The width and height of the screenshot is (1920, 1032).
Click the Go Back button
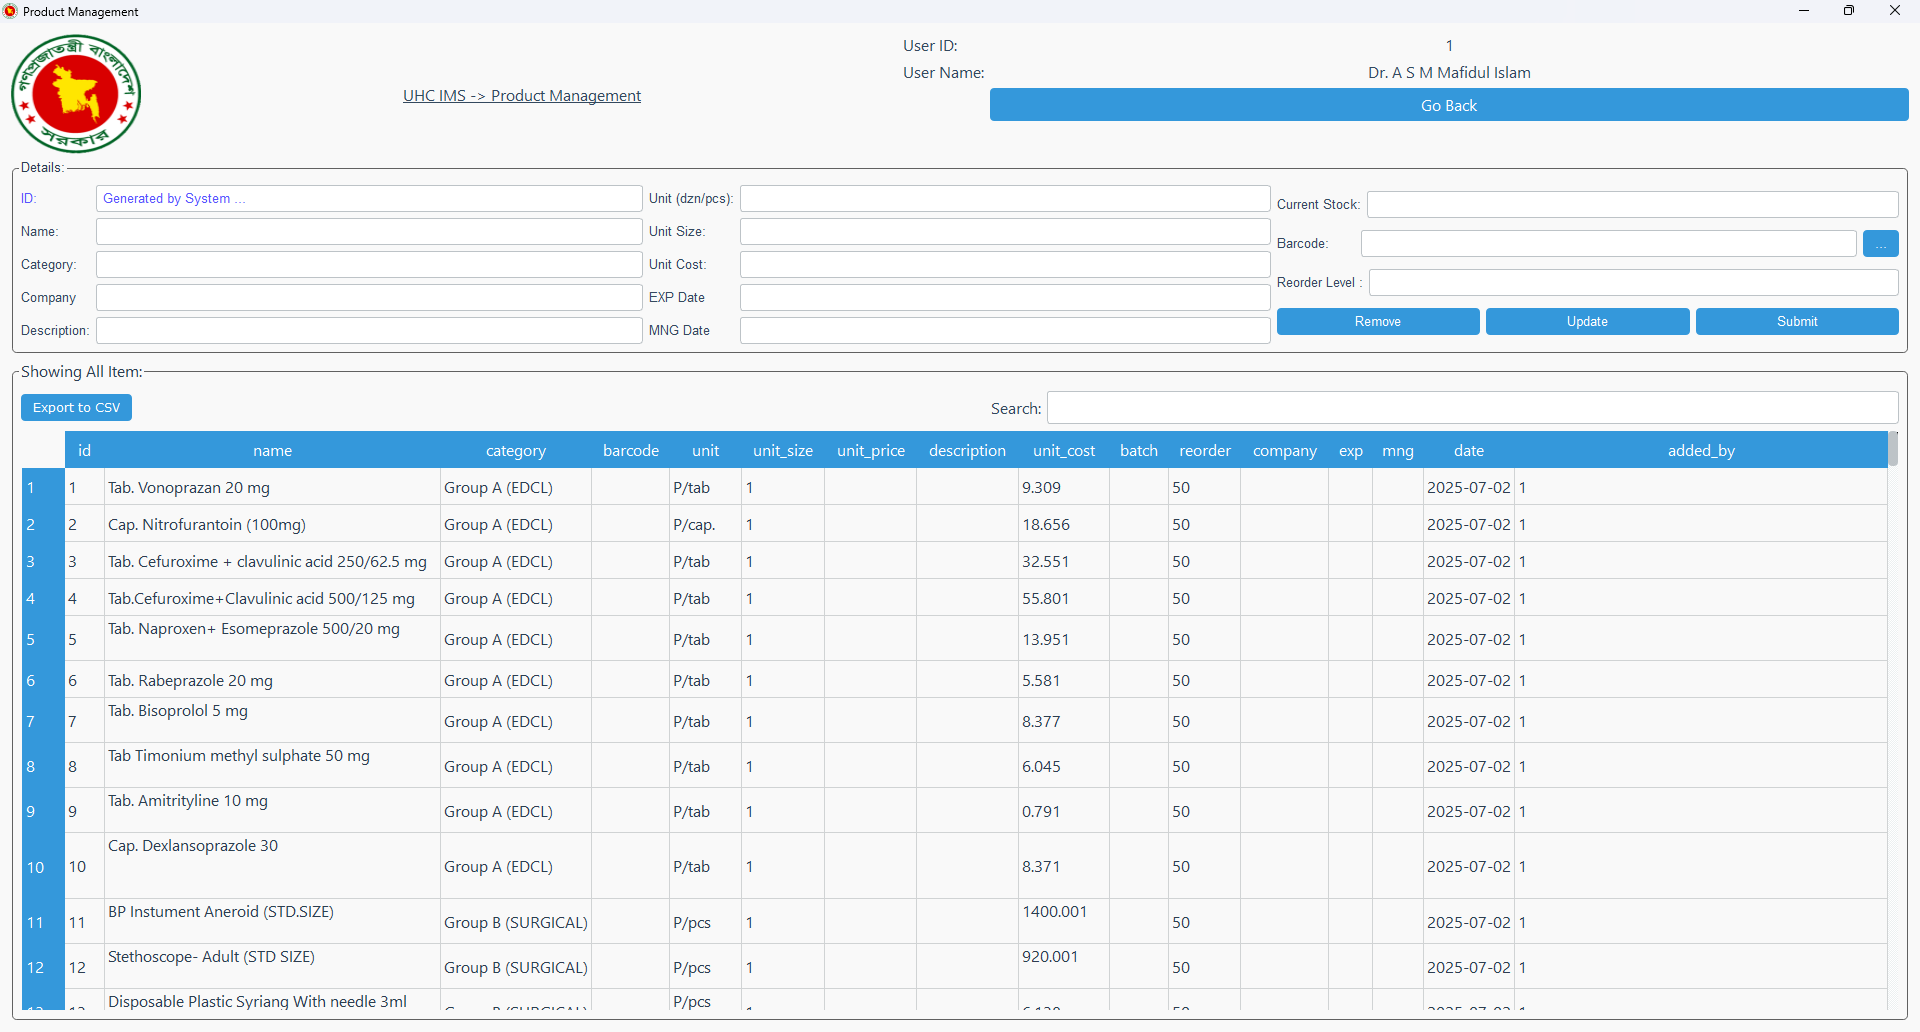click(x=1448, y=105)
